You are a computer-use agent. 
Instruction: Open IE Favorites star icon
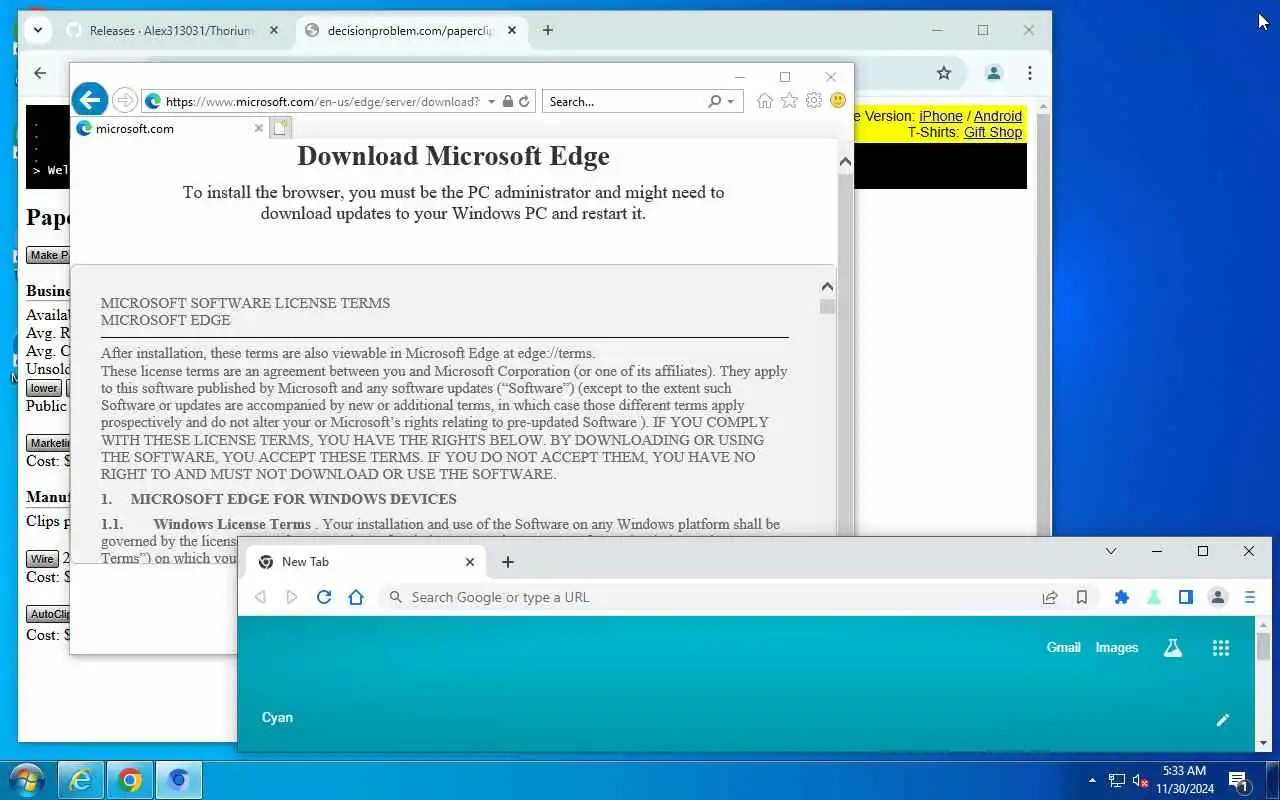[x=789, y=100]
